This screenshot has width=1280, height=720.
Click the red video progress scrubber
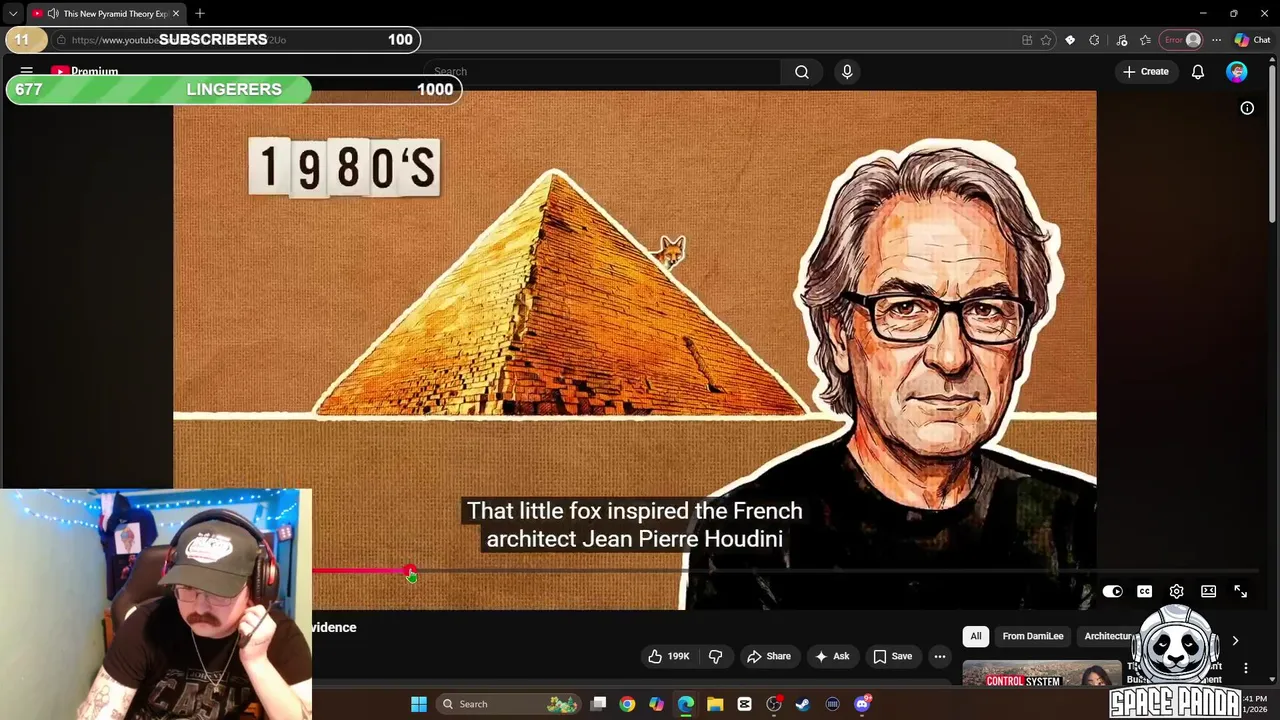410,572
